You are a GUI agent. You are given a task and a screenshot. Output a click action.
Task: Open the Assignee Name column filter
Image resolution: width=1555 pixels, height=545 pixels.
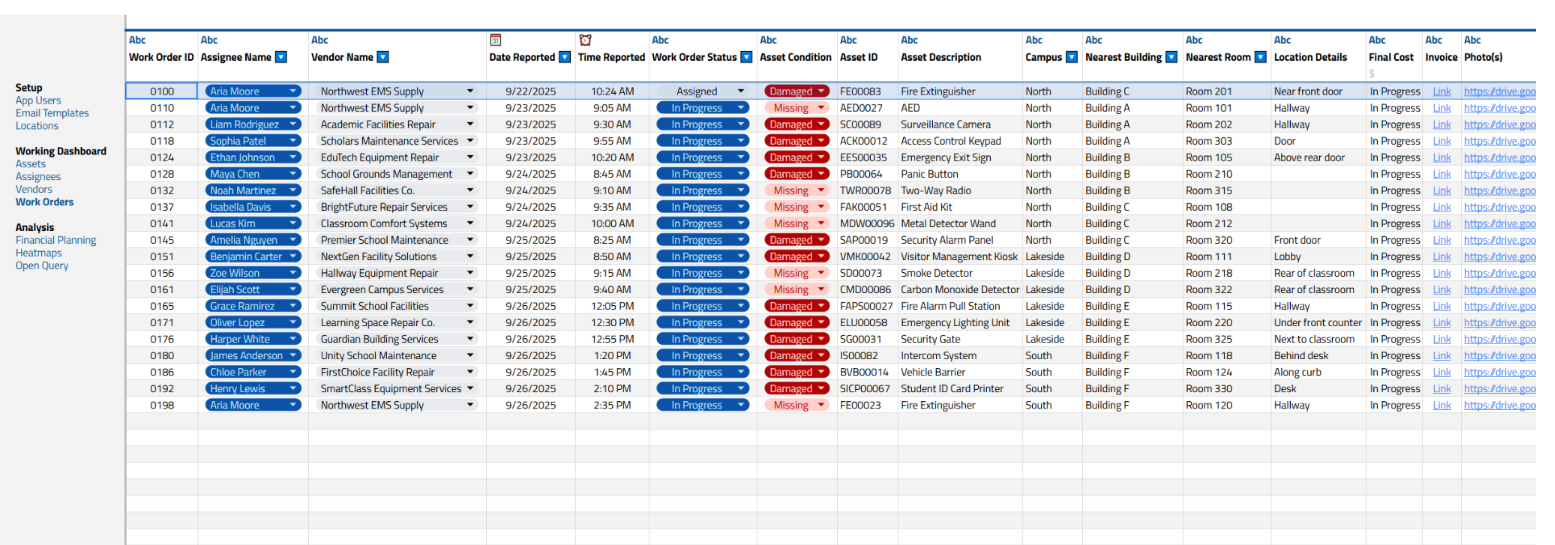281,58
